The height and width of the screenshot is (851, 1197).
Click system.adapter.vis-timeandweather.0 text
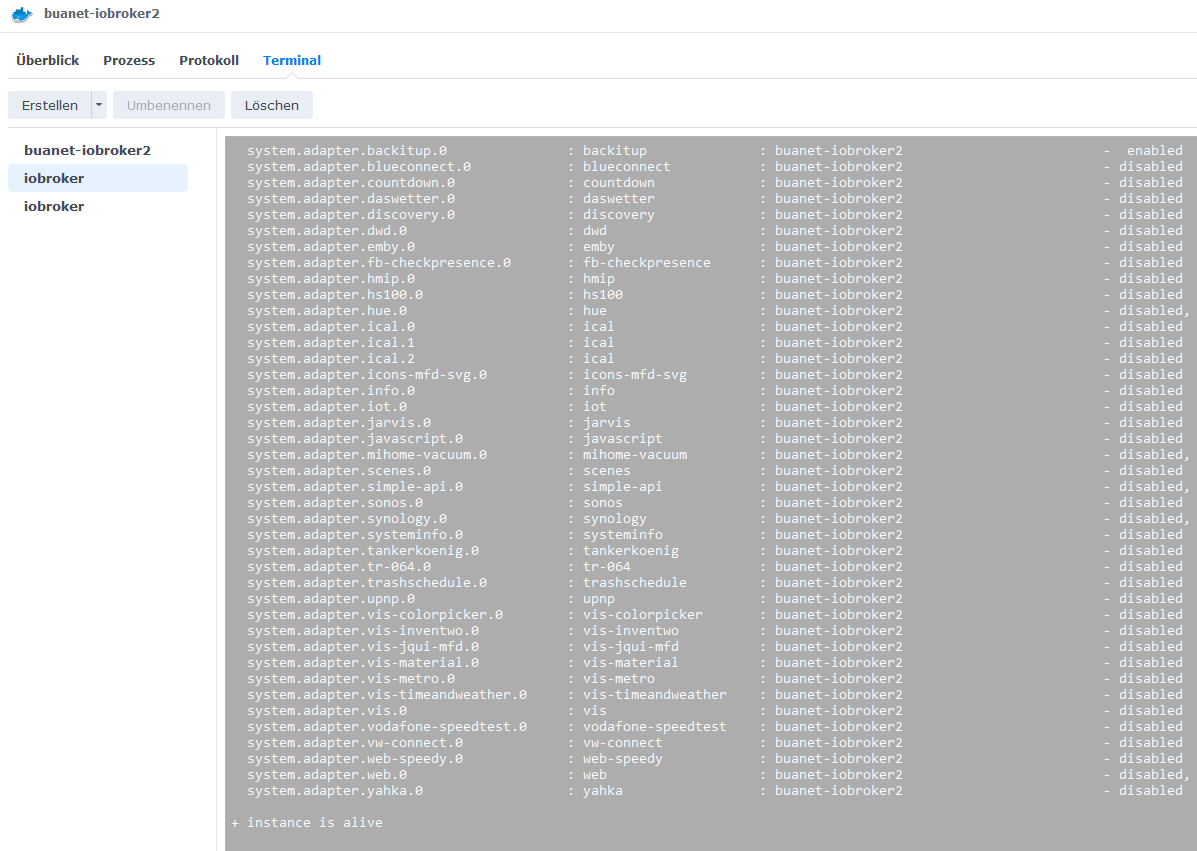point(387,695)
